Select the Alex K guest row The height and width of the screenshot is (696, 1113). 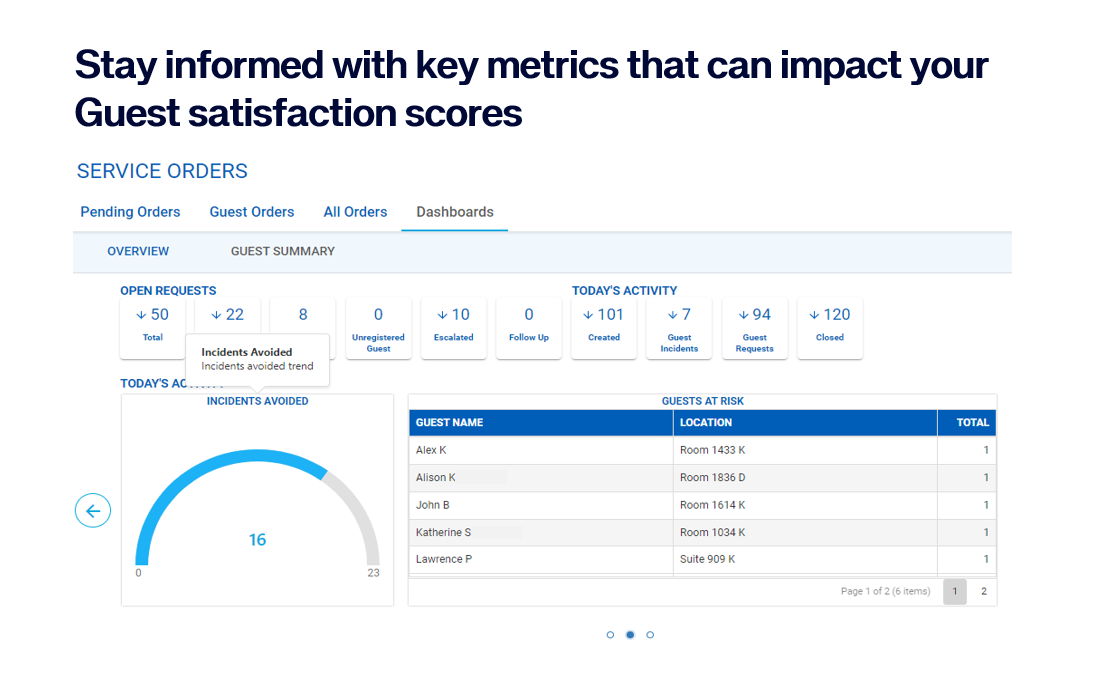[x=703, y=450]
